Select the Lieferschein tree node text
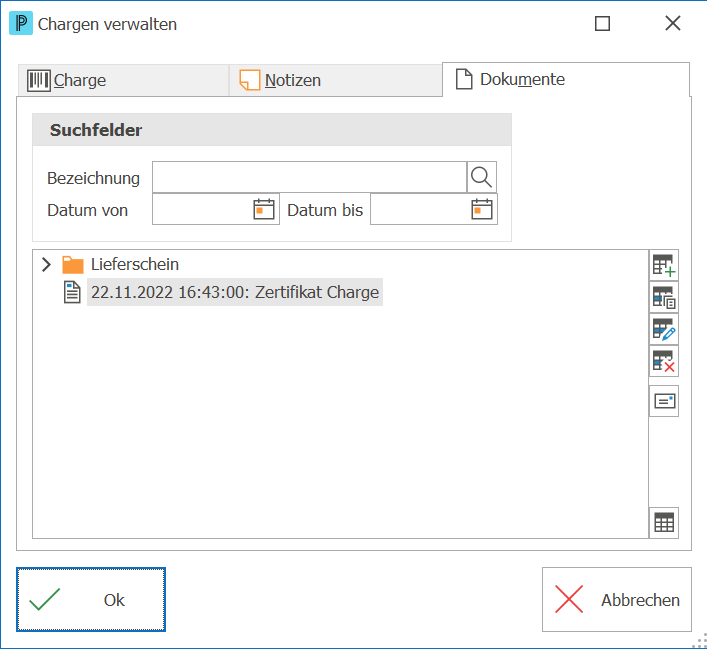The image size is (707, 649). pos(135,264)
